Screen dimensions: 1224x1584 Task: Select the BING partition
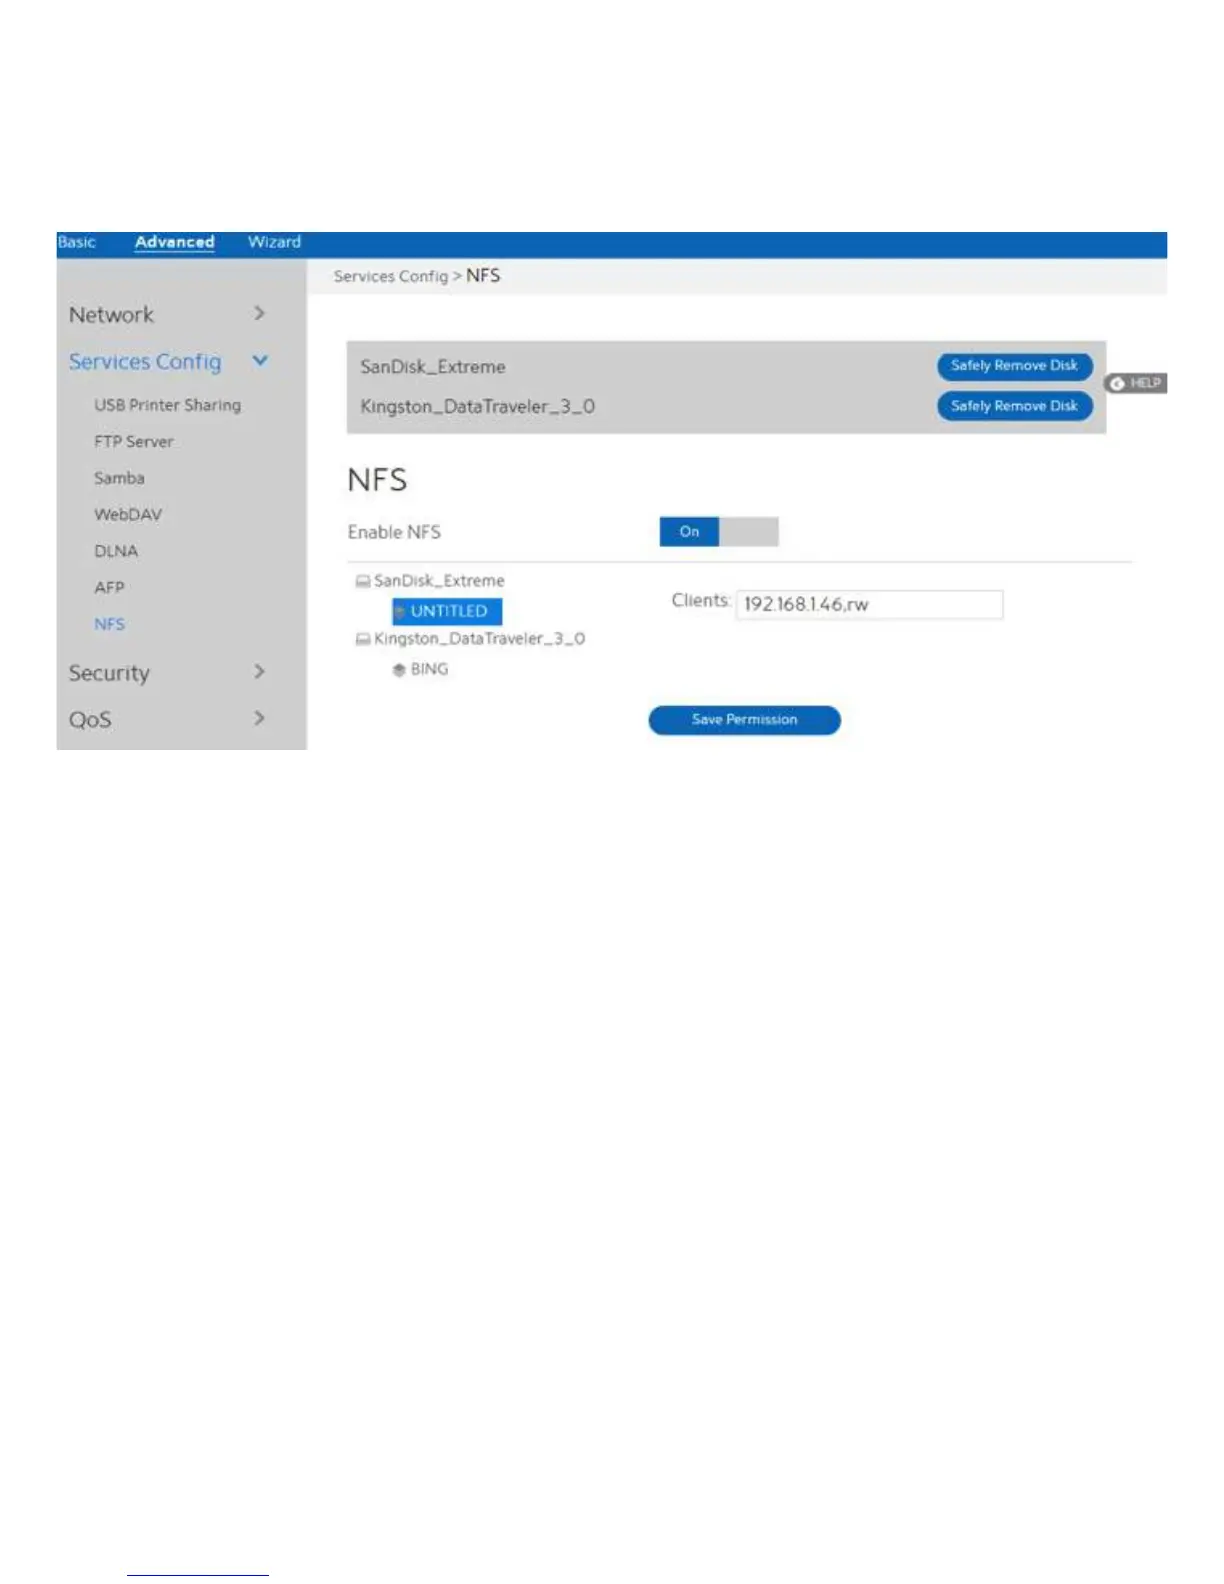[429, 669]
